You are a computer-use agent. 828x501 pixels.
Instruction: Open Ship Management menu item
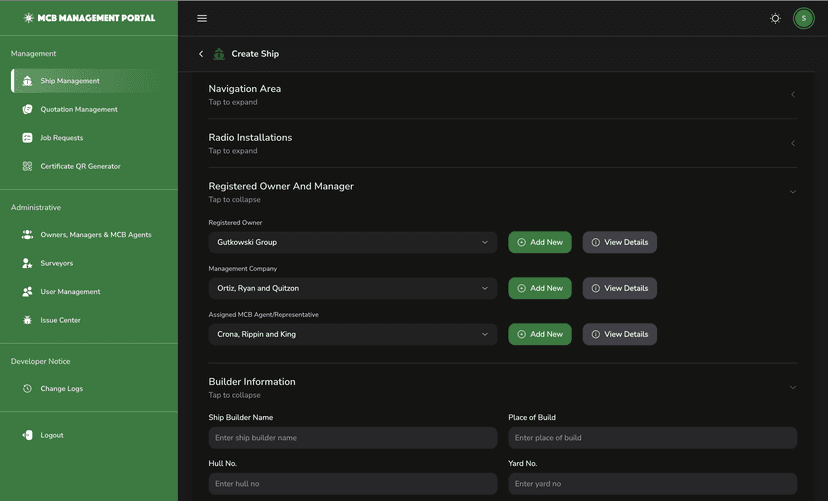[x=85, y=81]
